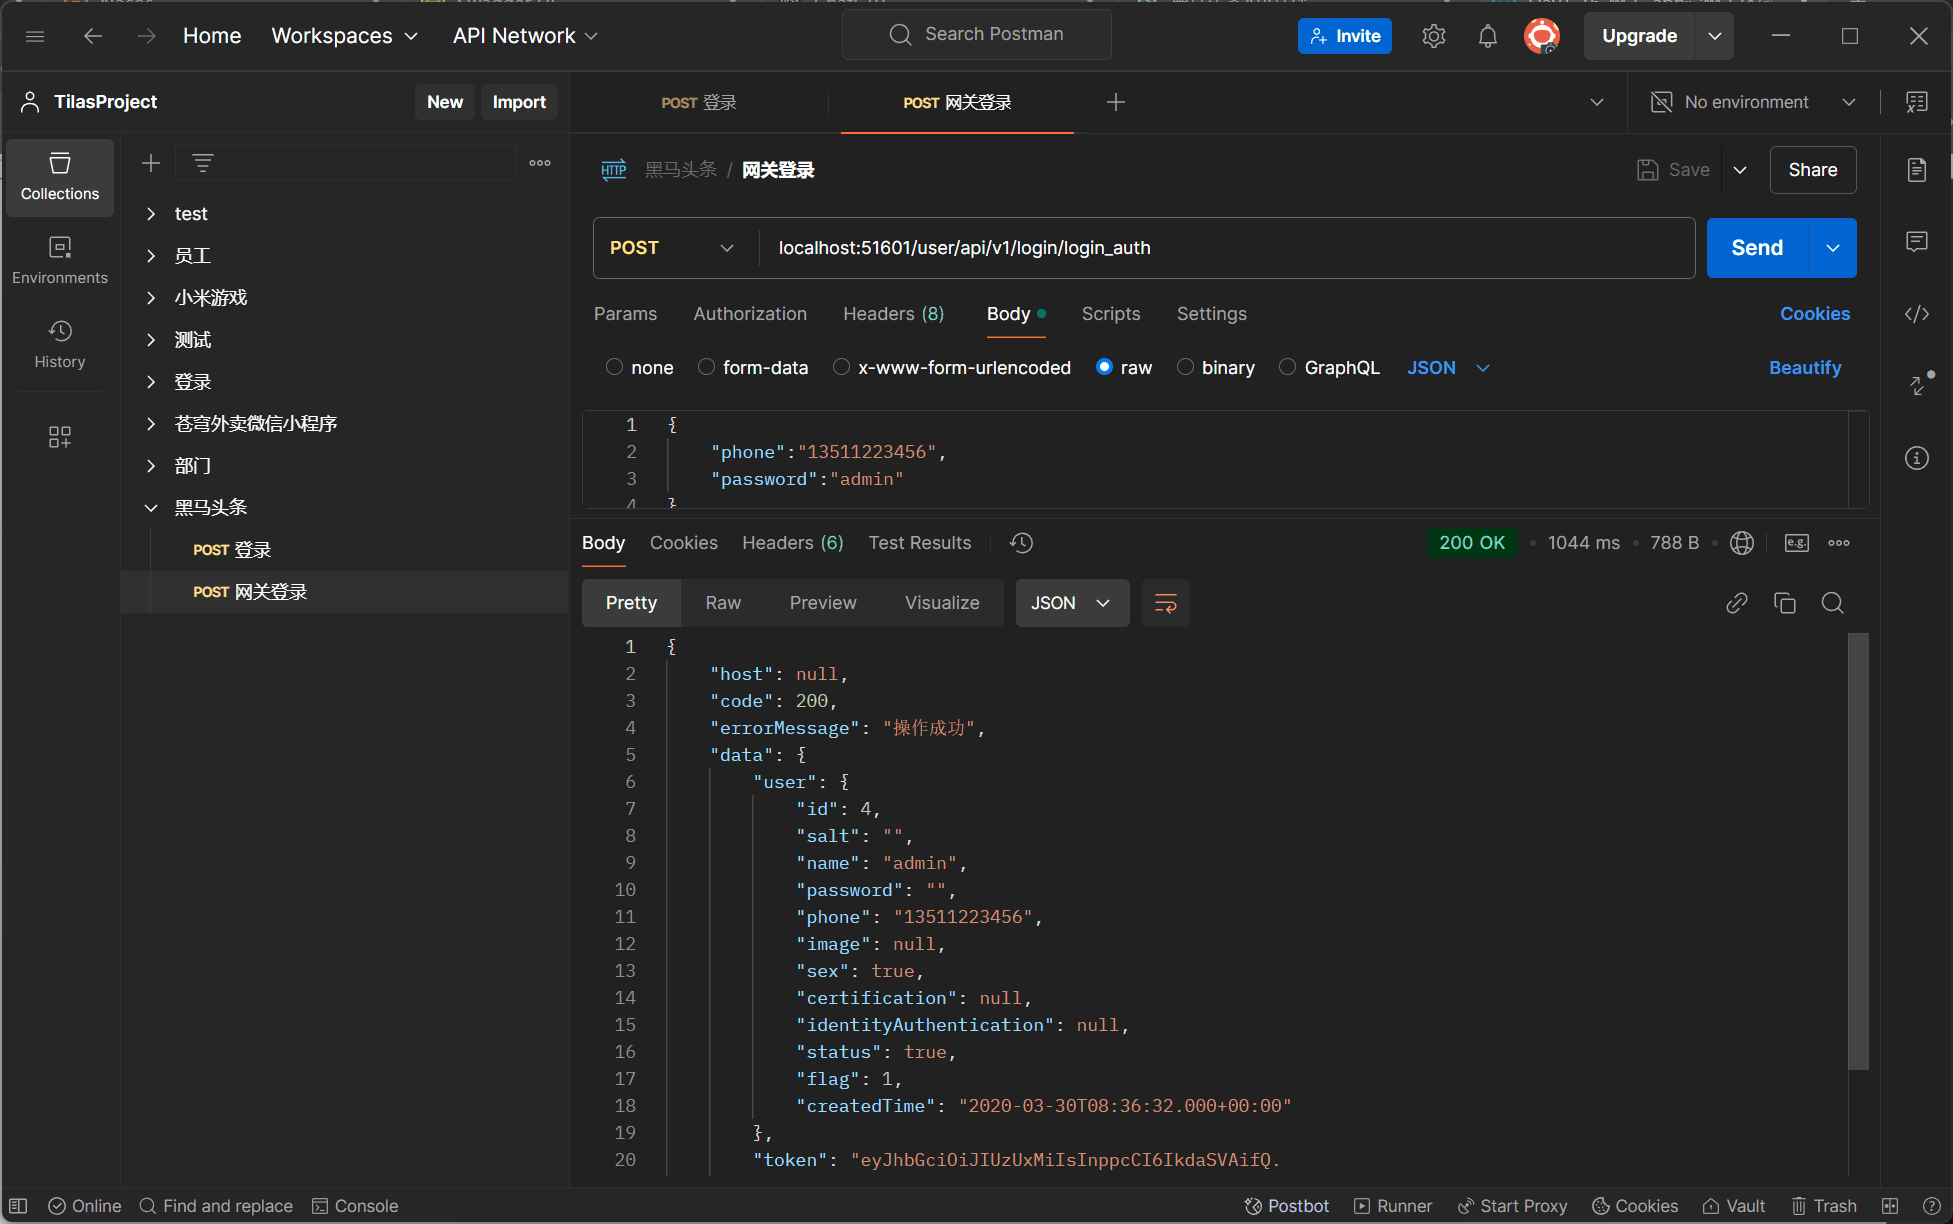Screen dimensions: 1953x1224
Task: Open the request comments icon
Action: 1916,242
